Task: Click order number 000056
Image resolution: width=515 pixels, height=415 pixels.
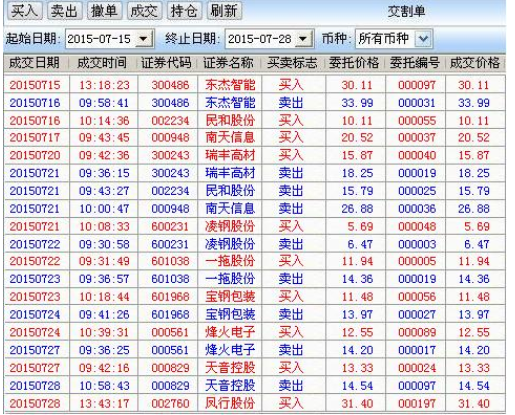Action: (x=417, y=297)
